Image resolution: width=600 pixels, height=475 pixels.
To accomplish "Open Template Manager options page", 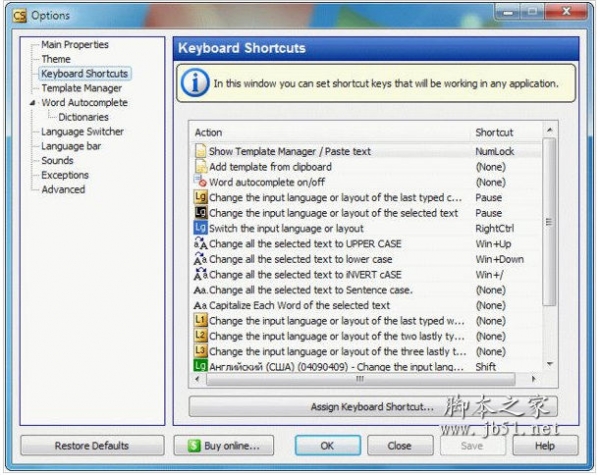I will [82, 88].
